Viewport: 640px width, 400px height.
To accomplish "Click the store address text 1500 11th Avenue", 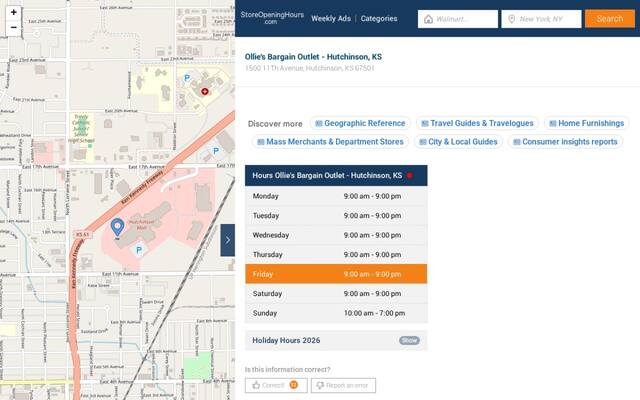I will click(309, 68).
